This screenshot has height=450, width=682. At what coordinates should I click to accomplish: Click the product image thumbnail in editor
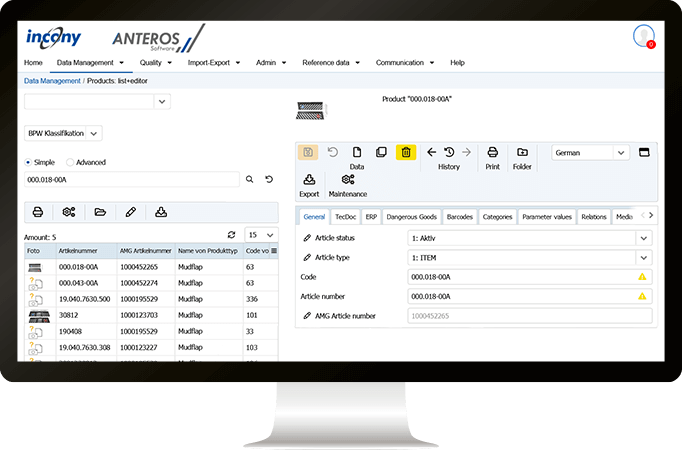coord(311,110)
